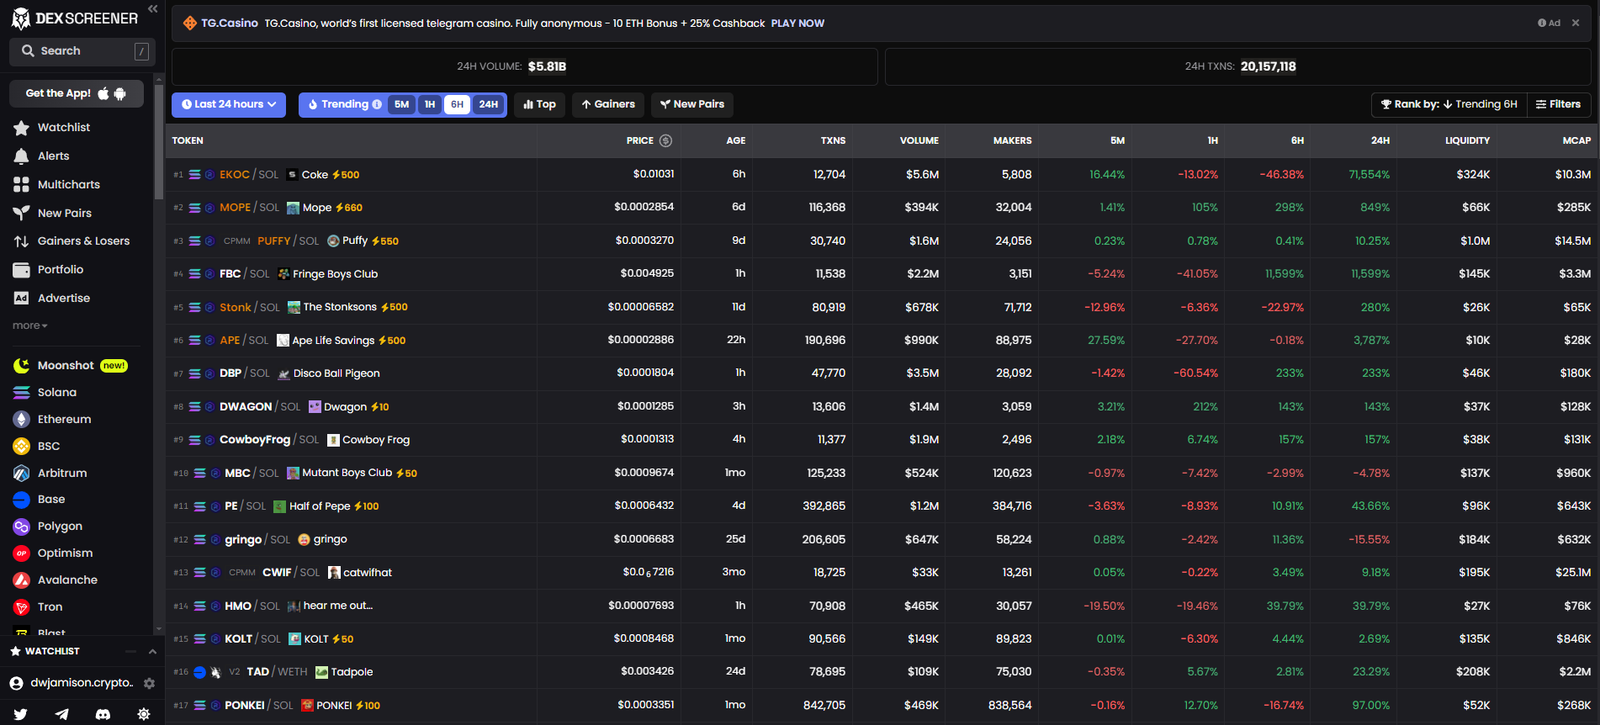Switch to the New Pairs tab
Screen dimensions: 1600x725
(692, 104)
